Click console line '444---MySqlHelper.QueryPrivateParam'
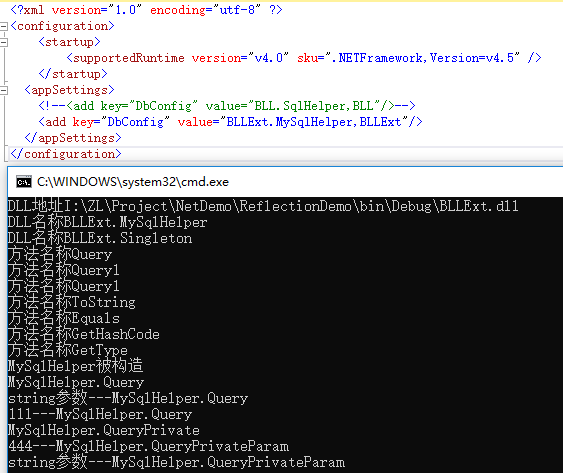Screen dimensions: 563x473 148,446
